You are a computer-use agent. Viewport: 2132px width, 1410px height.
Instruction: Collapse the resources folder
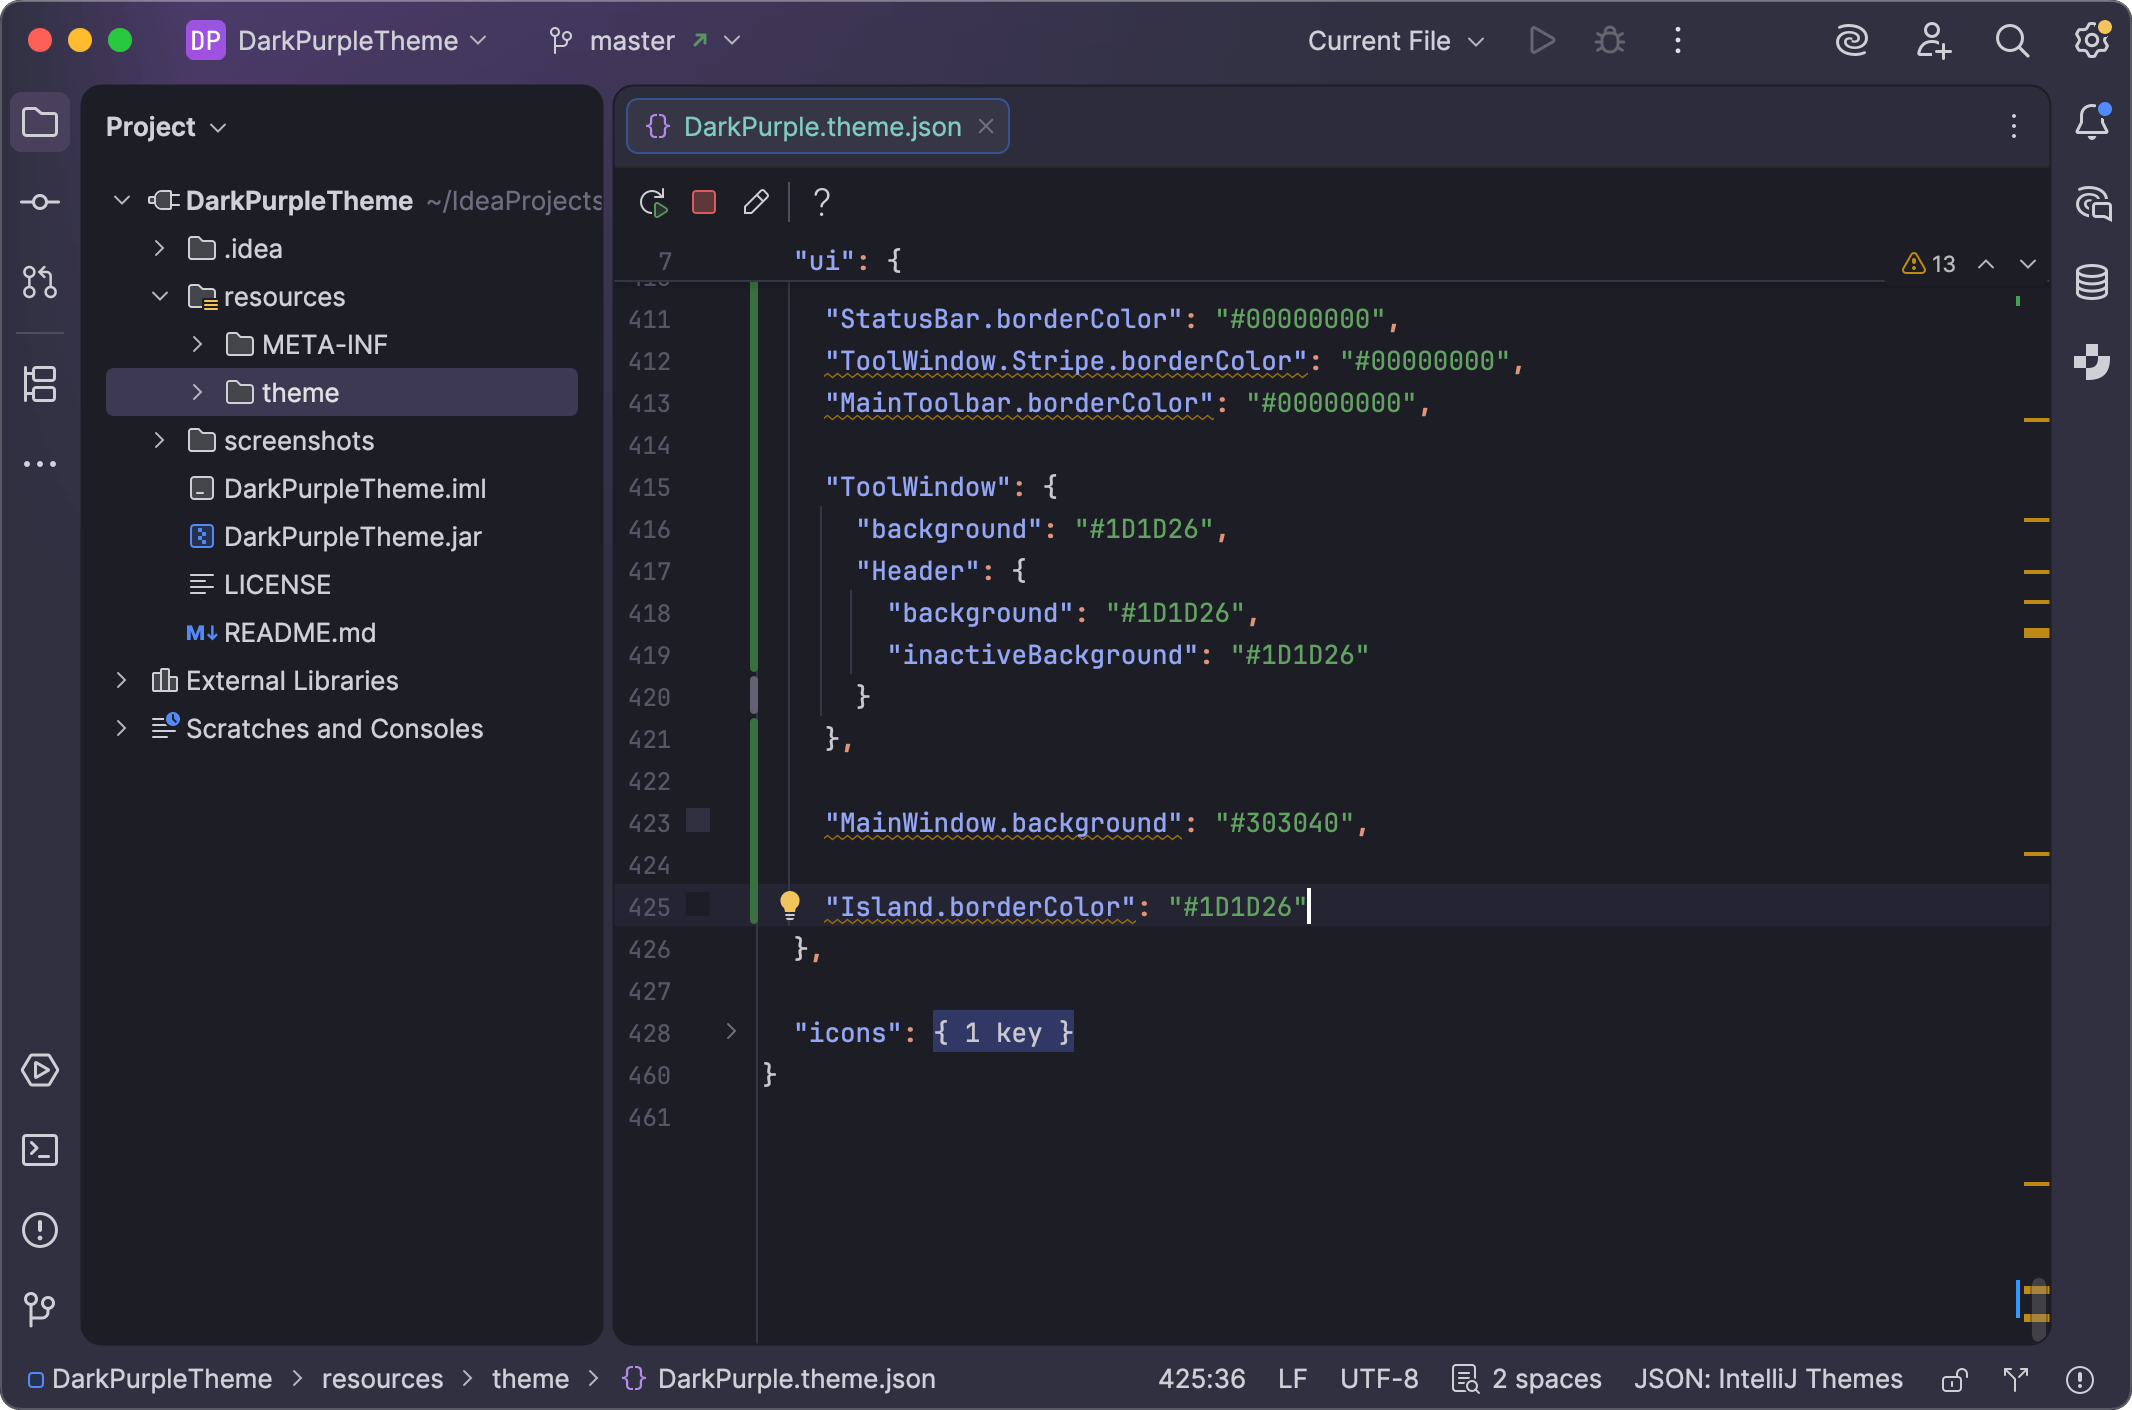coord(158,296)
